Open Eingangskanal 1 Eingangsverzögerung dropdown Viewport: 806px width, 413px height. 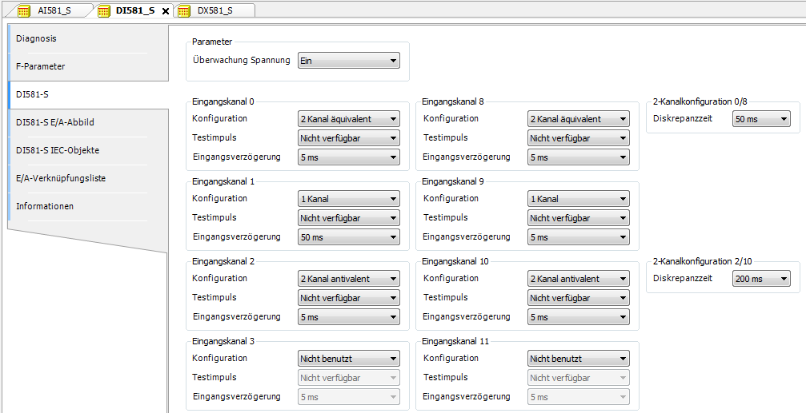click(x=349, y=237)
